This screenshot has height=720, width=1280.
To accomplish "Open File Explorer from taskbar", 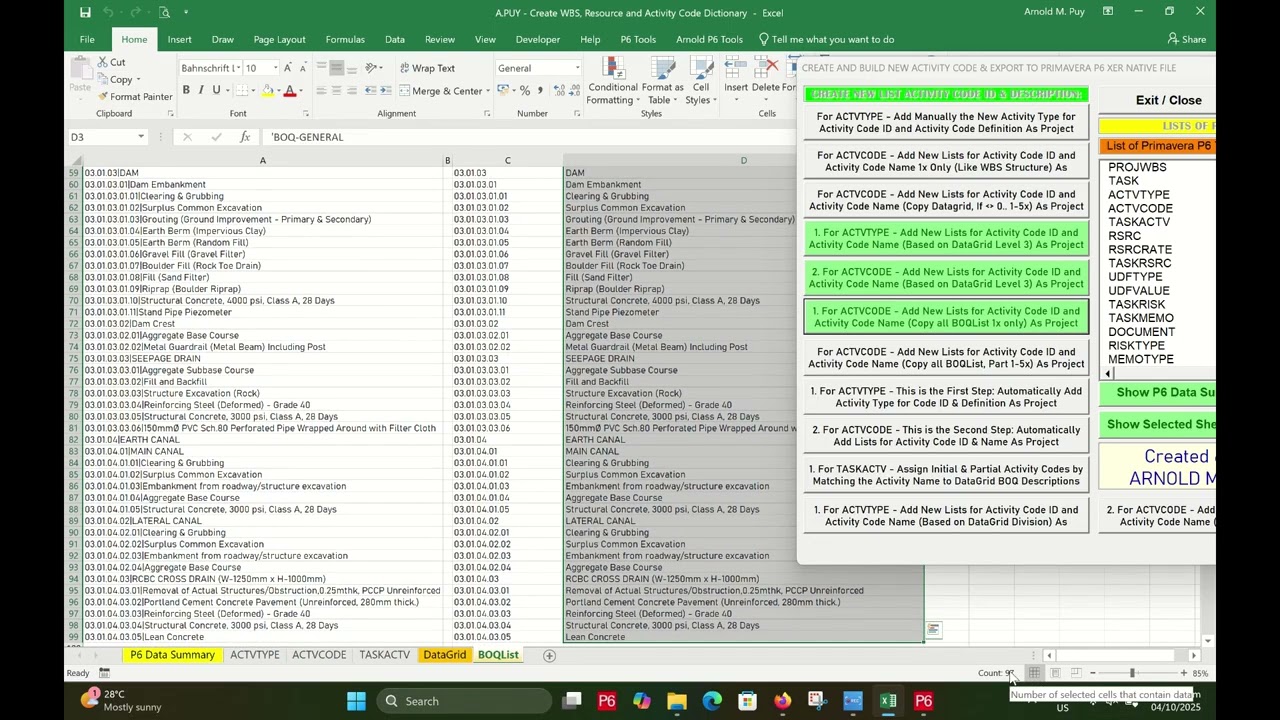I will pos(677,701).
